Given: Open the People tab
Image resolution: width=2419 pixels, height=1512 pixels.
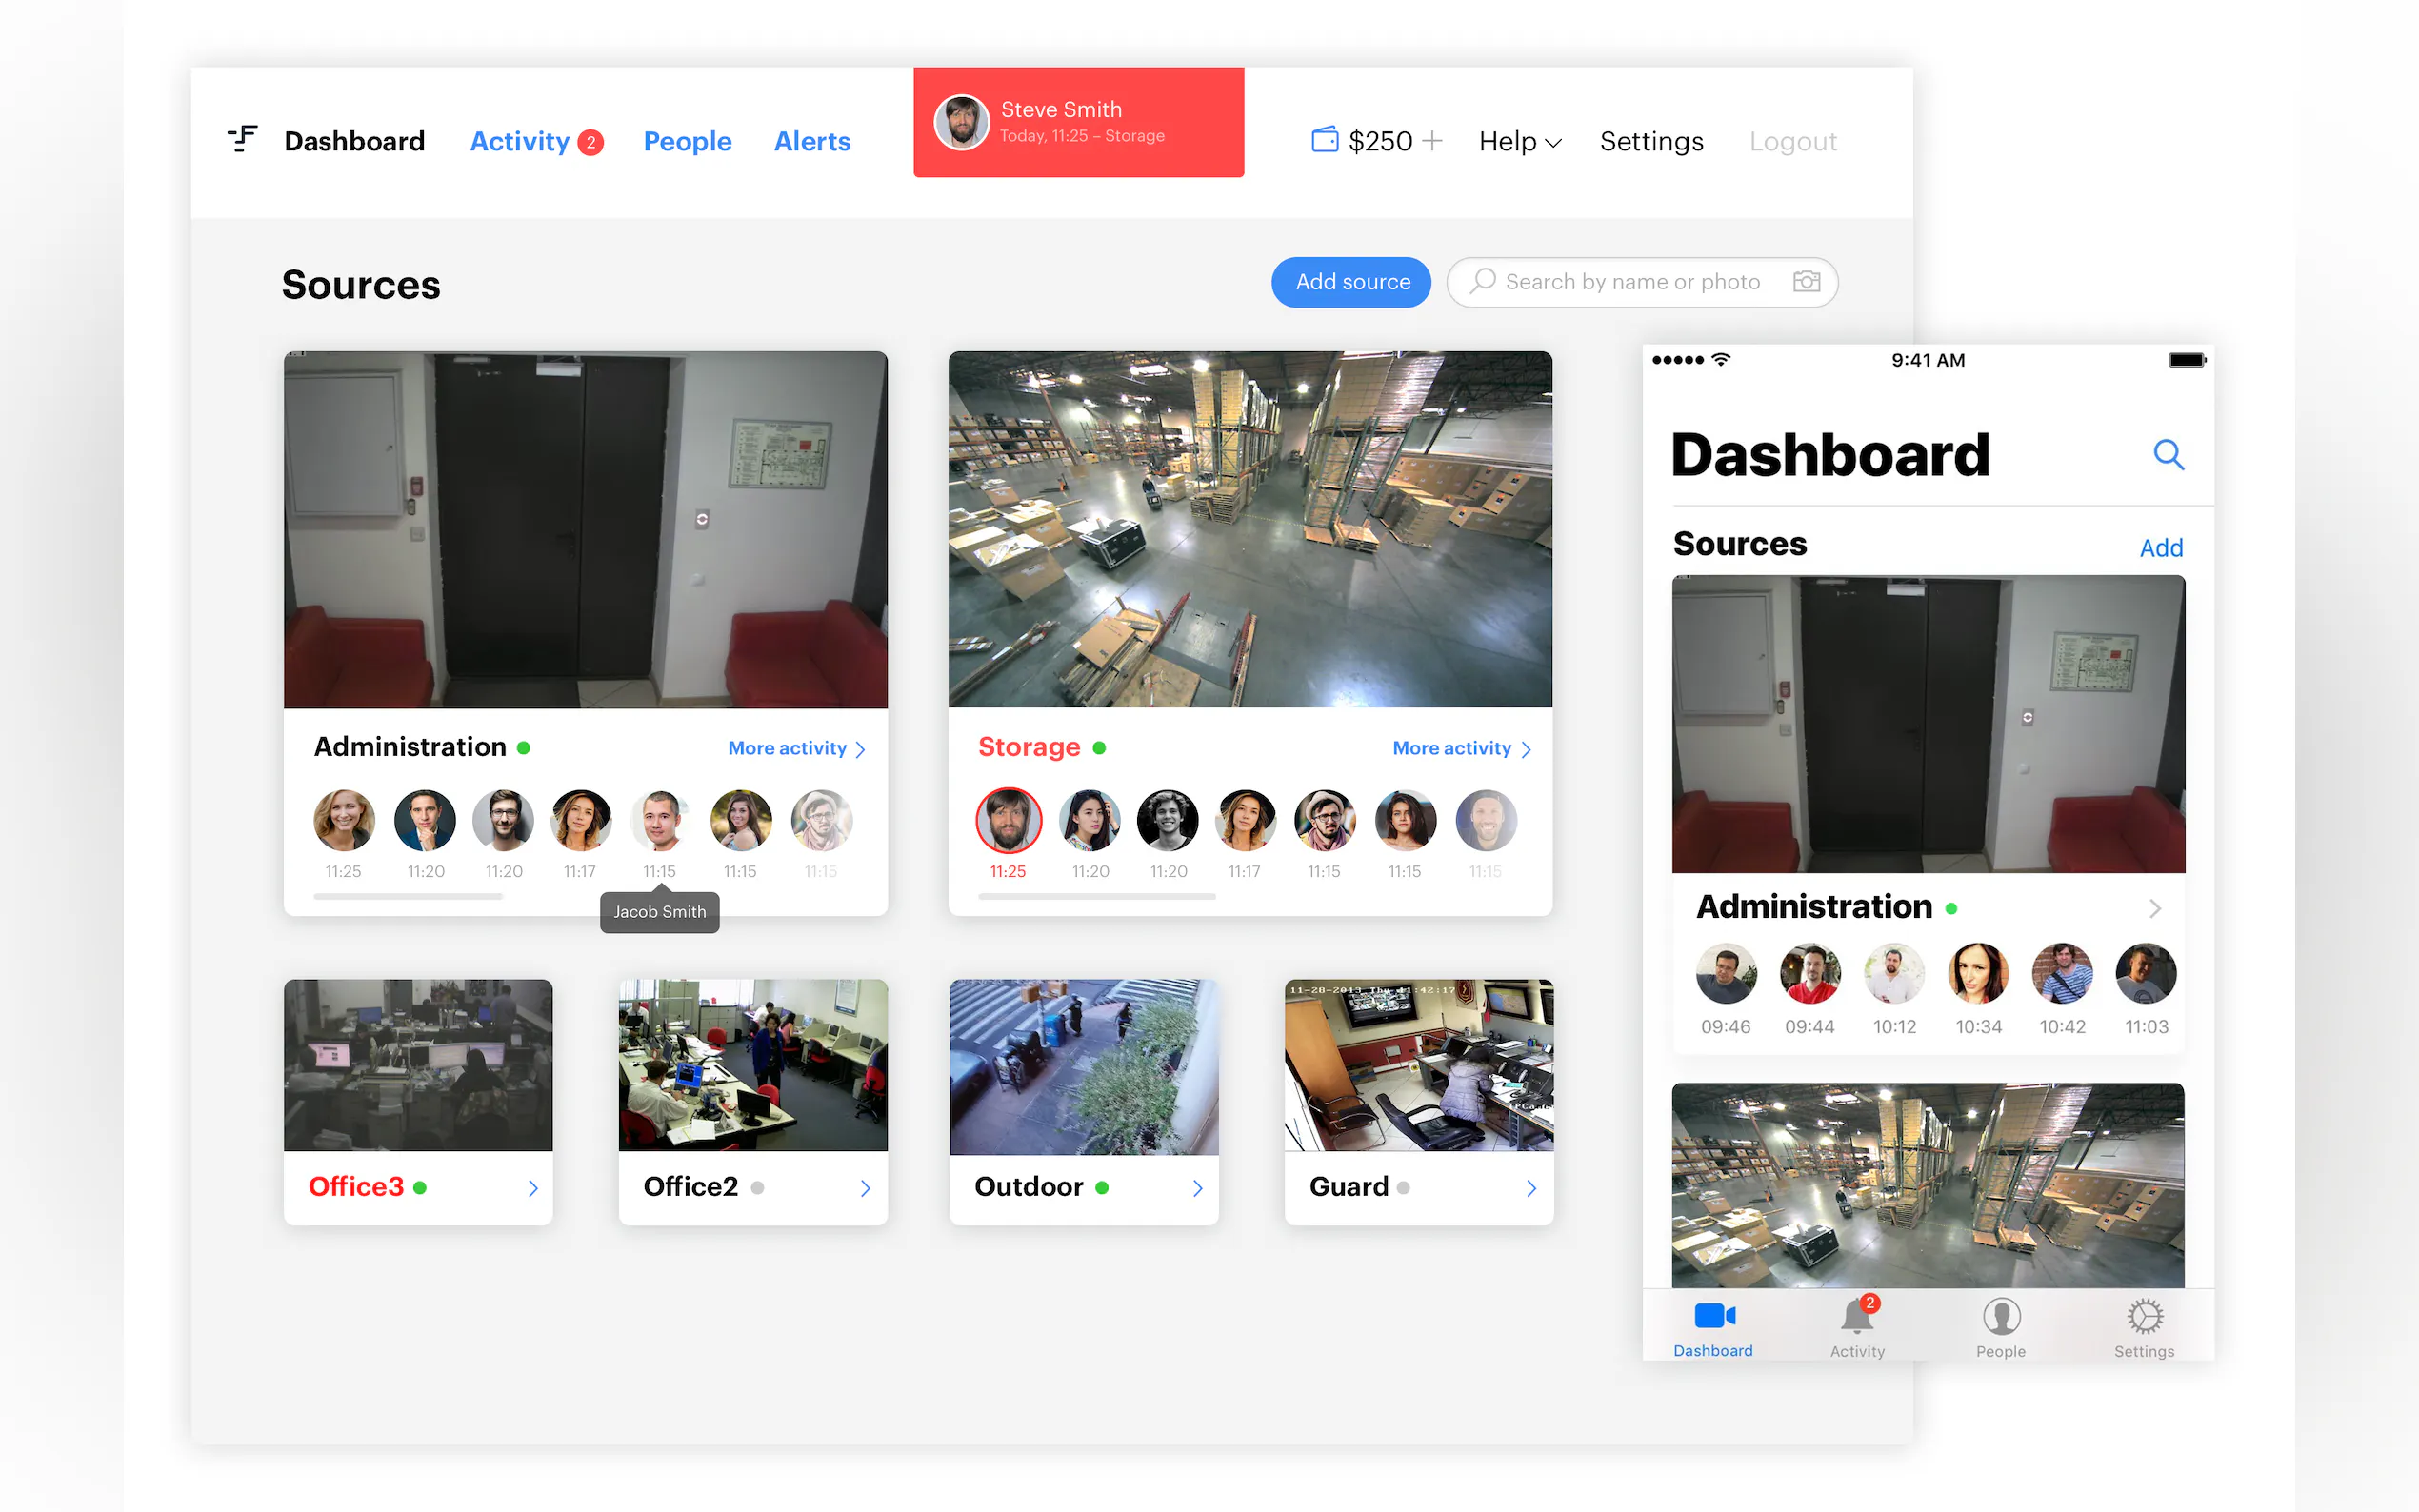Looking at the screenshot, I should [687, 142].
